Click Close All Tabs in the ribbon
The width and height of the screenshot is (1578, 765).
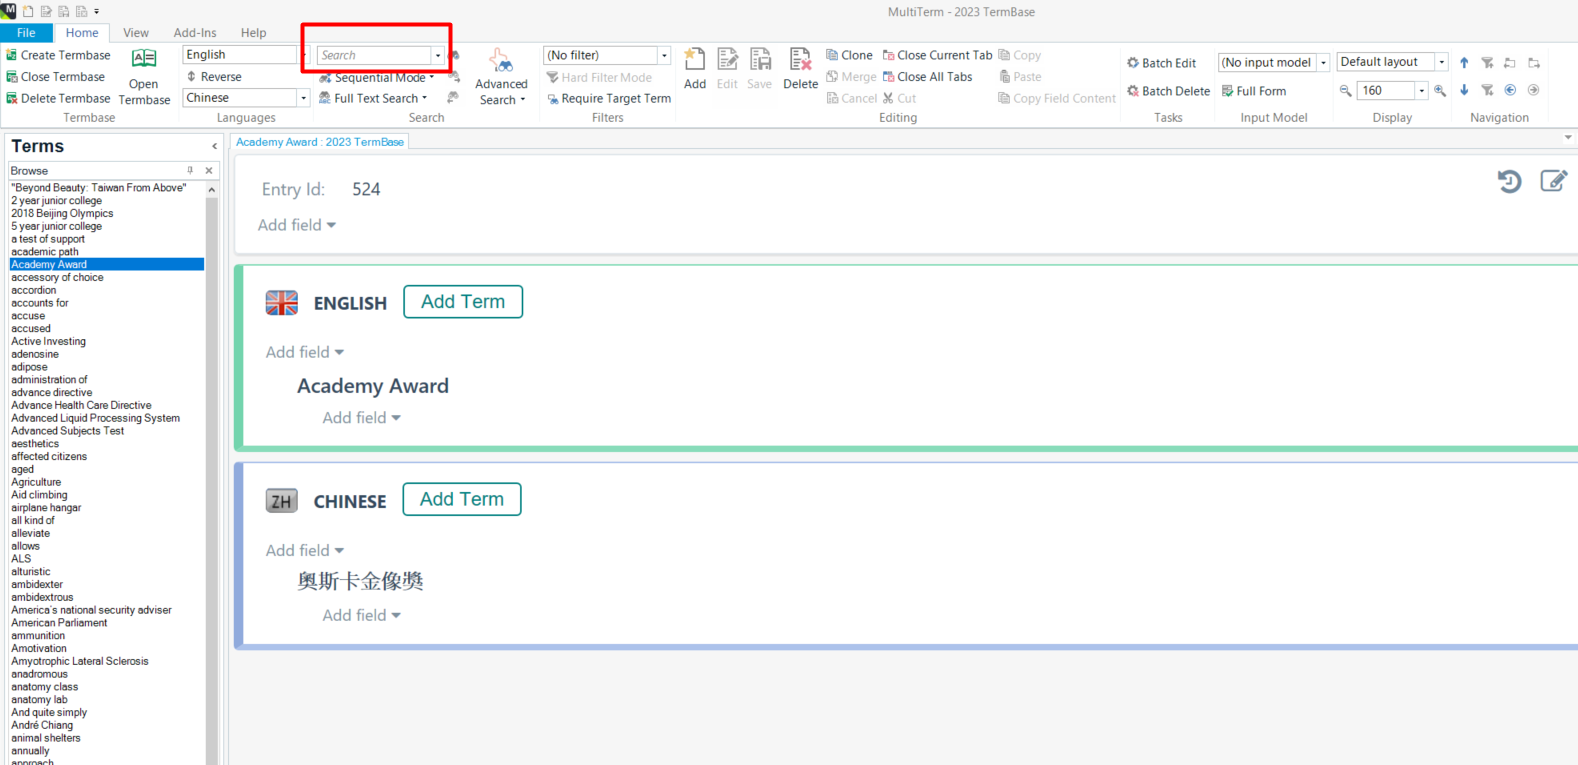[x=927, y=77]
